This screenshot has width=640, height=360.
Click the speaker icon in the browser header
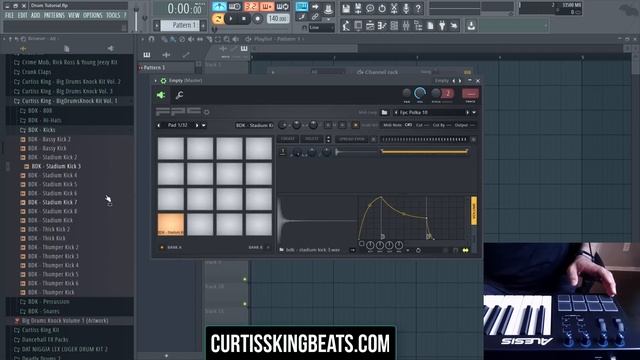(x=110, y=48)
